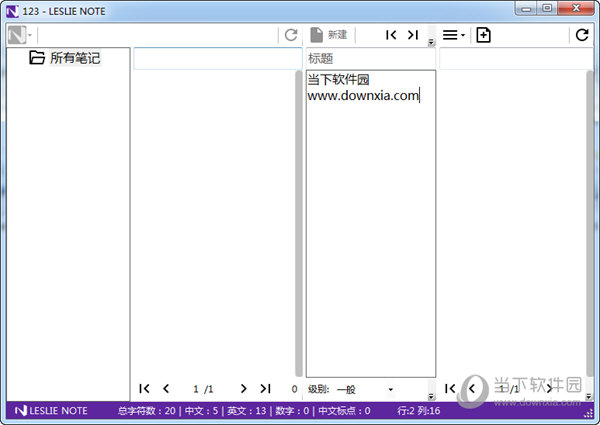Image resolution: width=600 pixels, height=425 pixels.
Task: Minimize the Leslie Note window
Action: (x=527, y=8)
